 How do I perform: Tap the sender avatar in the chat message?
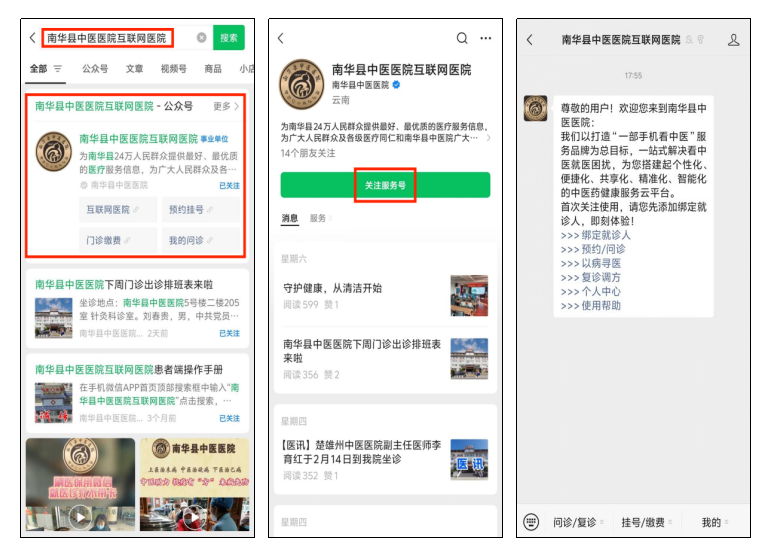click(535, 108)
